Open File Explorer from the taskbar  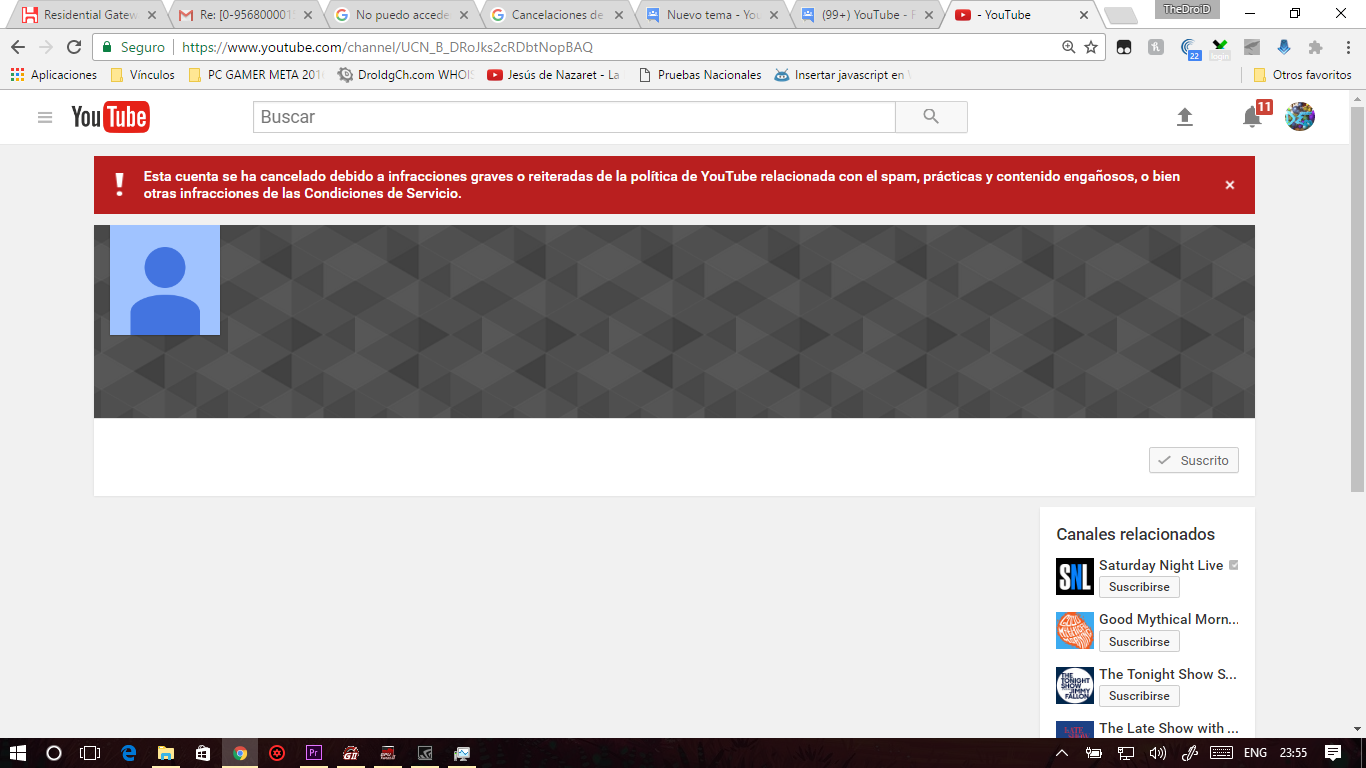pos(165,753)
